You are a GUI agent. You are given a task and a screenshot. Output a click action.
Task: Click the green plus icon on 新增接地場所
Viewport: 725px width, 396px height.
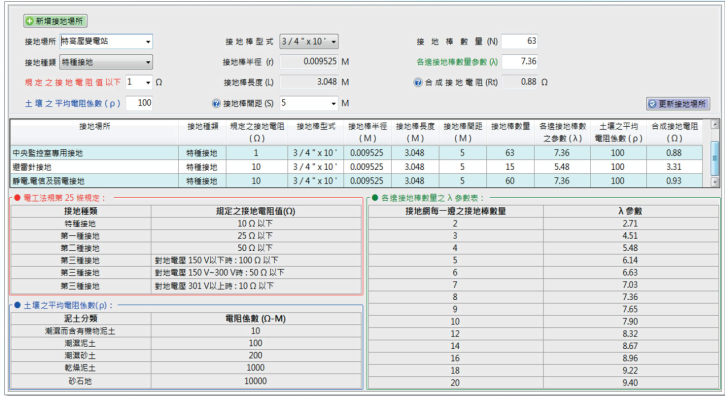point(30,21)
